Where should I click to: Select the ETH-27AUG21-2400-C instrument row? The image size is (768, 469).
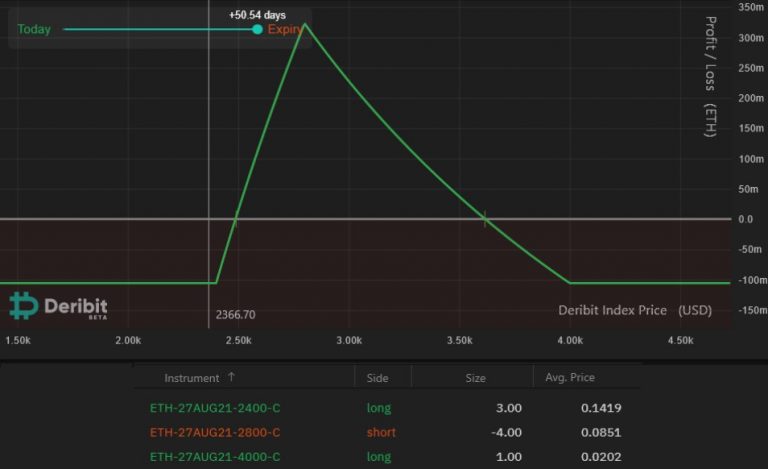tap(386, 408)
